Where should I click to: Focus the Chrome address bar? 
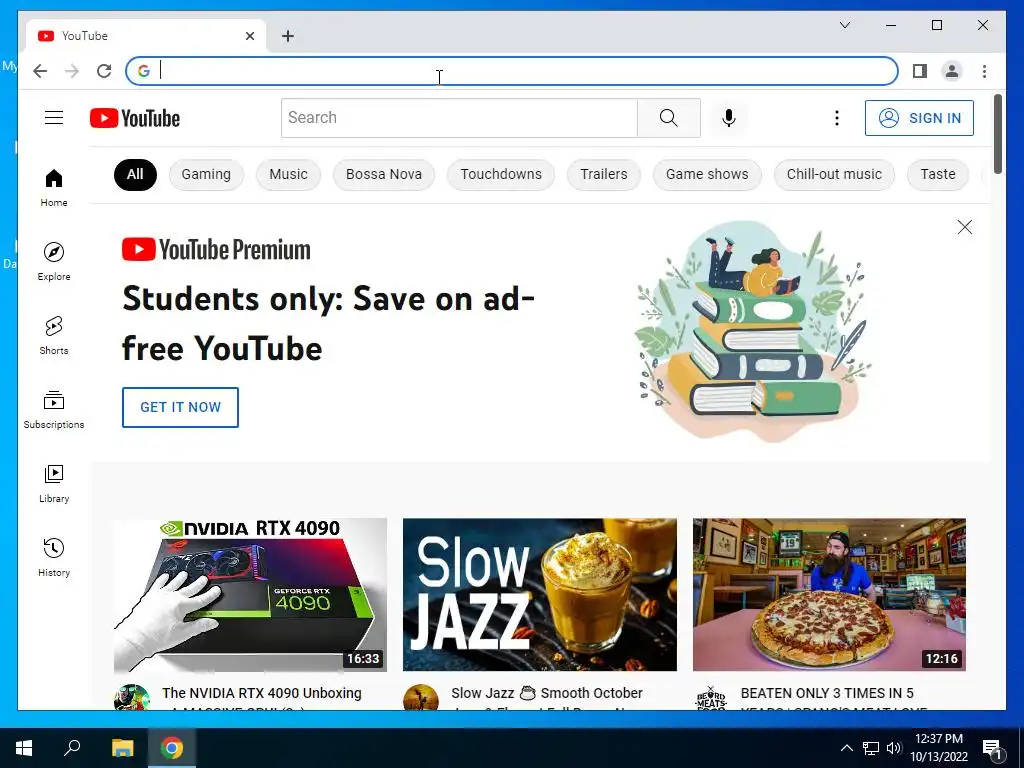511,71
